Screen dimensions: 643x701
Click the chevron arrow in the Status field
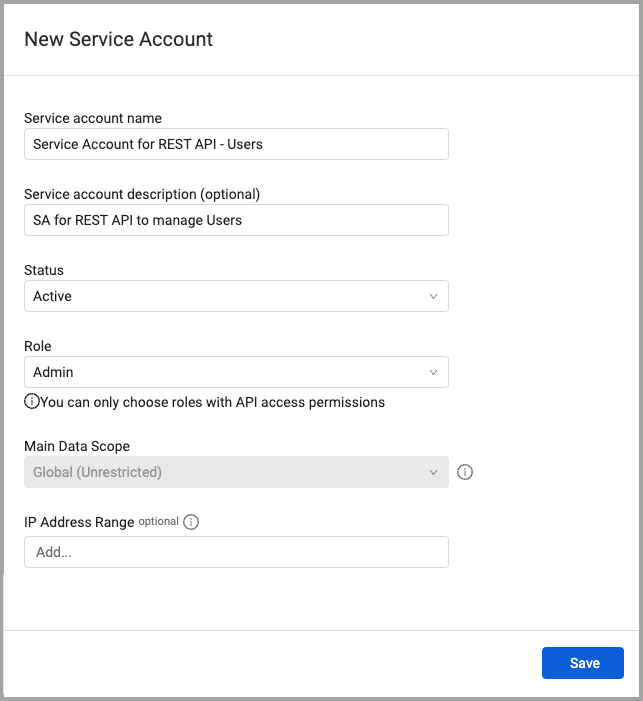[433, 296]
